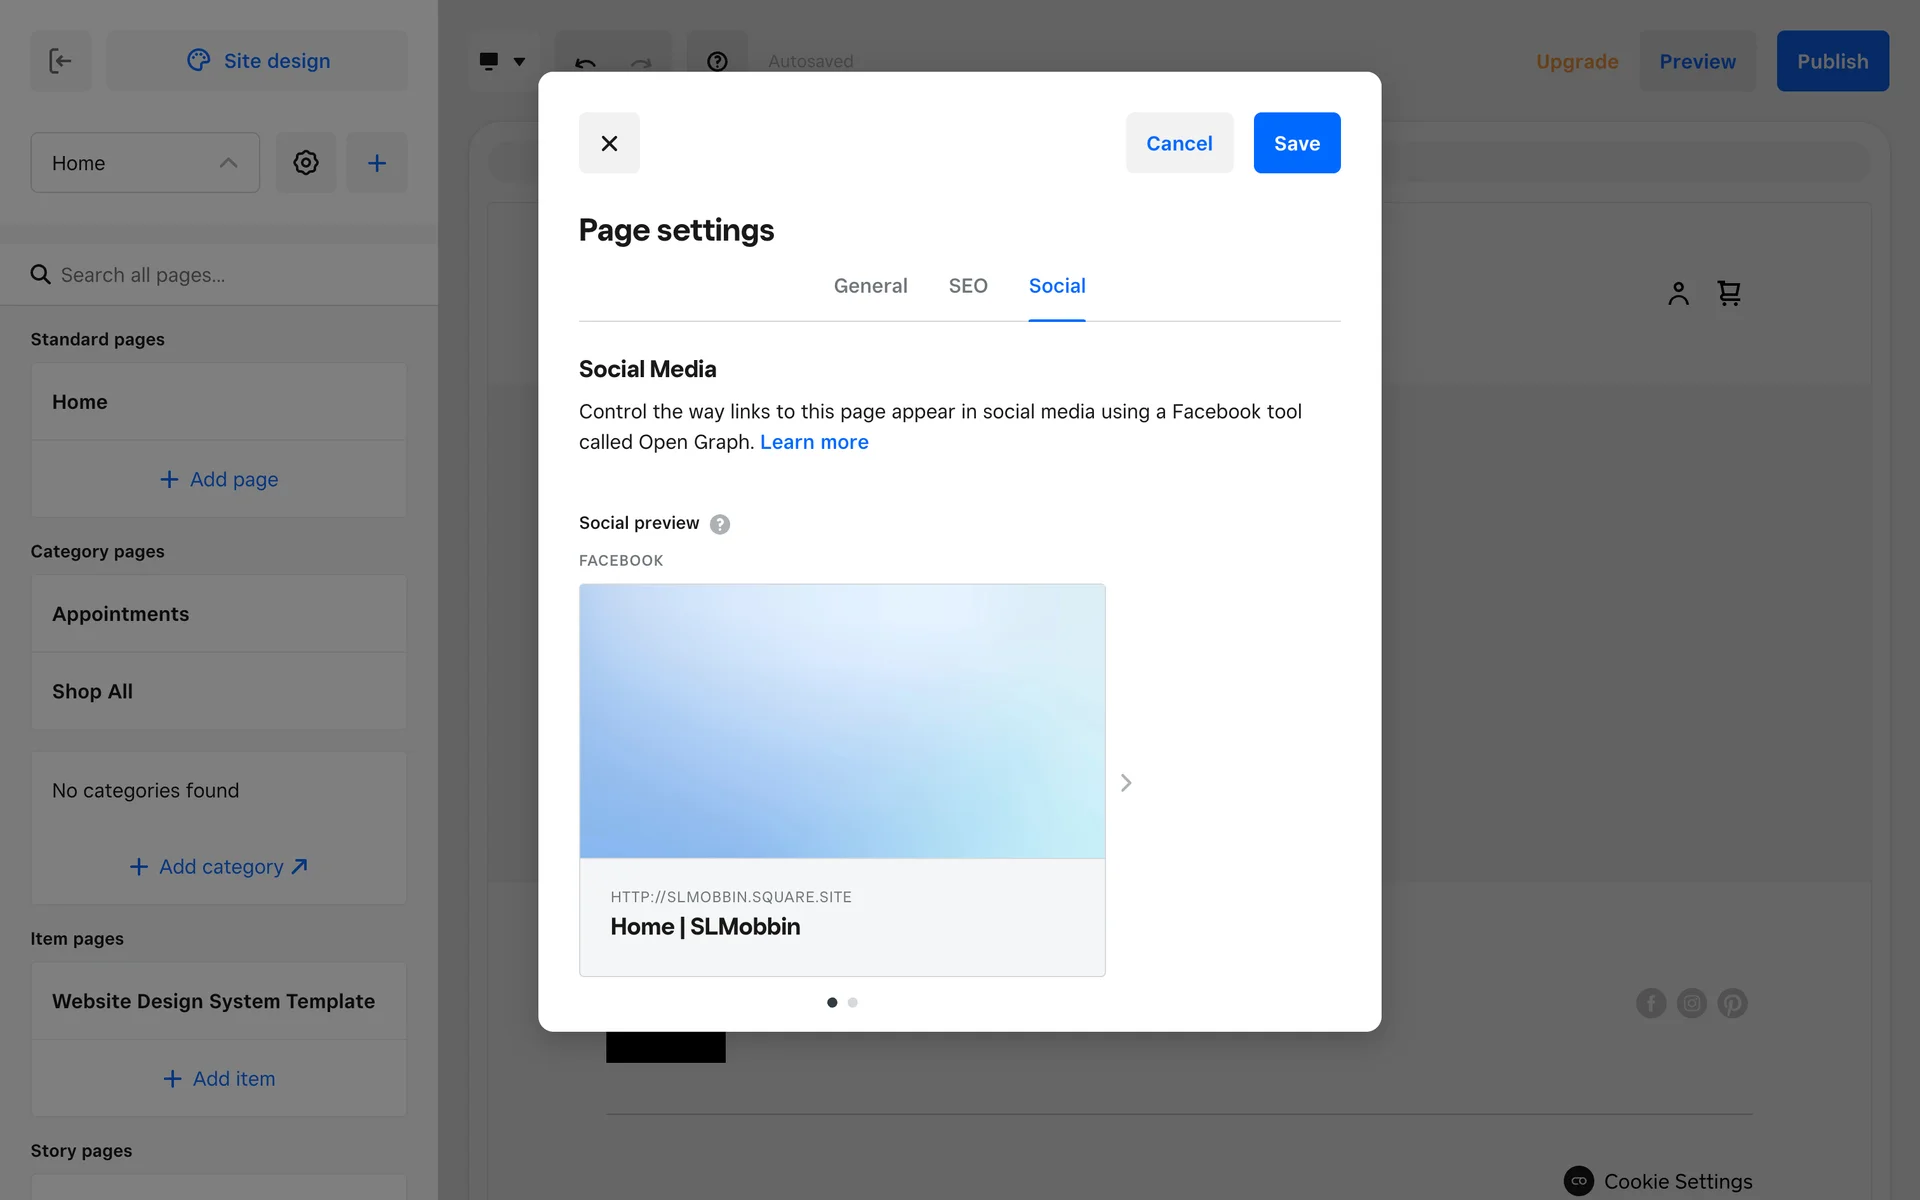Screen dimensions: 1920x1200
Task: Expand the Home page selector dropdown
Action: (145, 163)
